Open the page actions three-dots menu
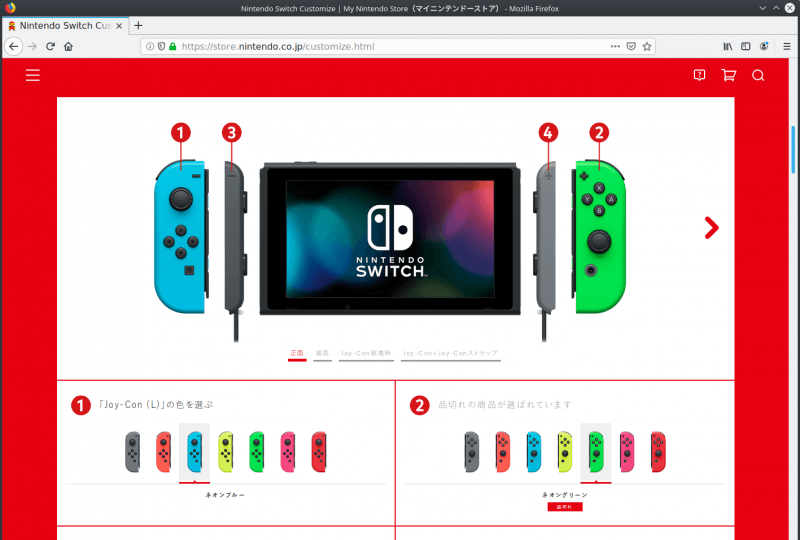The height and width of the screenshot is (540, 800). 615,46
